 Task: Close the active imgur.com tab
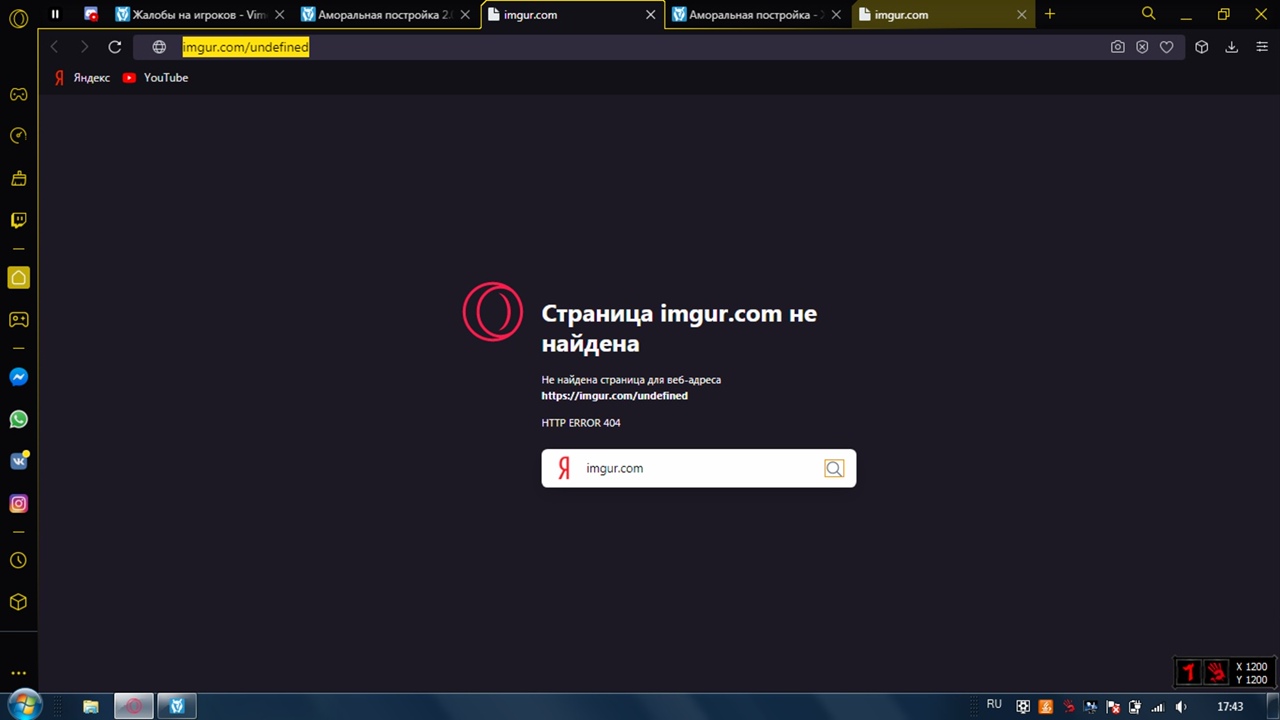coord(650,15)
